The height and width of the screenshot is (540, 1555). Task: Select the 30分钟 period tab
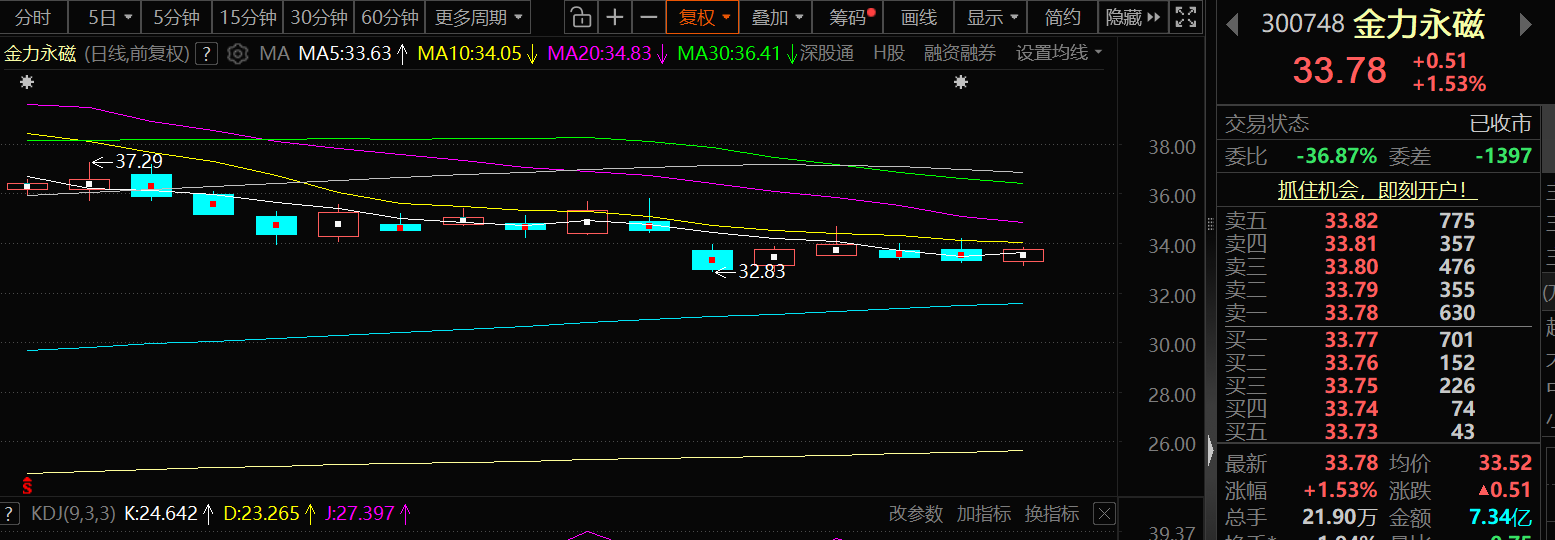click(318, 17)
